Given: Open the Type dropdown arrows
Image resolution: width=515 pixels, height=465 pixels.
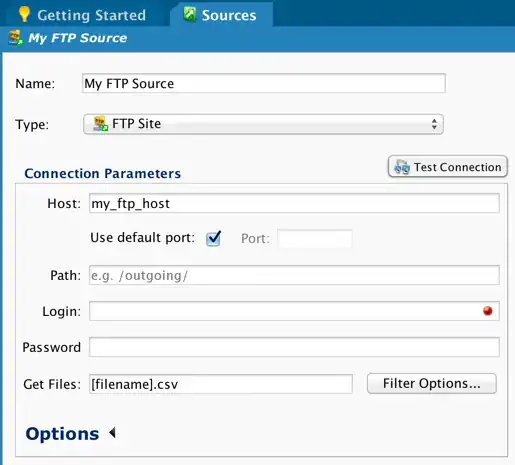Looking at the screenshot, I should 434,124.
